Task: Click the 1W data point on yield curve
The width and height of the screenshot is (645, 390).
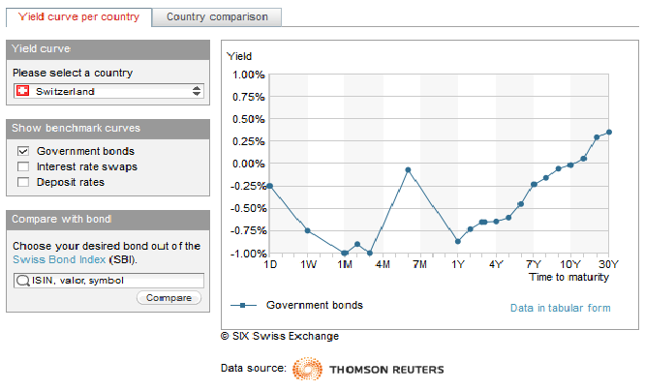Action: click(307, 231)
